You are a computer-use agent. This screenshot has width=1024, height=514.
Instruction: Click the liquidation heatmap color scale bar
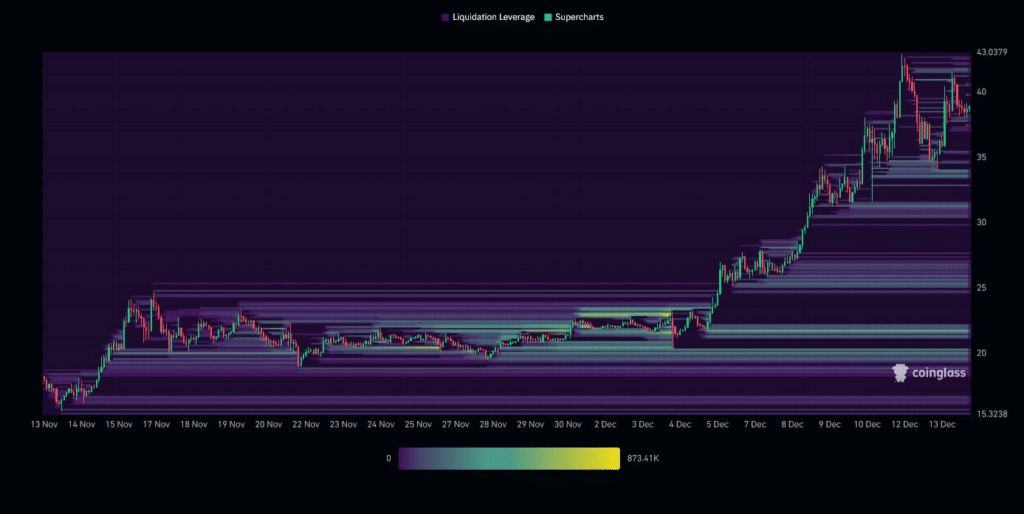point(509,458)
